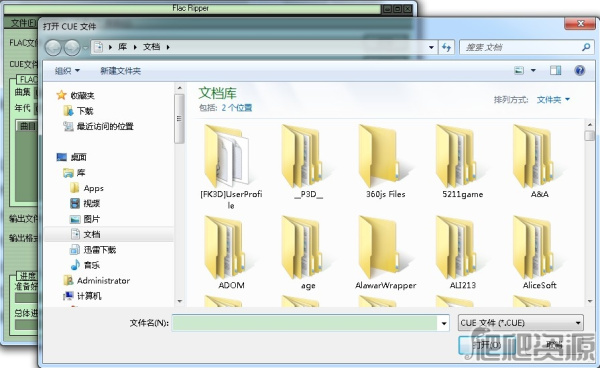The width and height of the screenshot is (600, 368).
Task: Open the 音乐 library
Action: click(x=85, y=265)
